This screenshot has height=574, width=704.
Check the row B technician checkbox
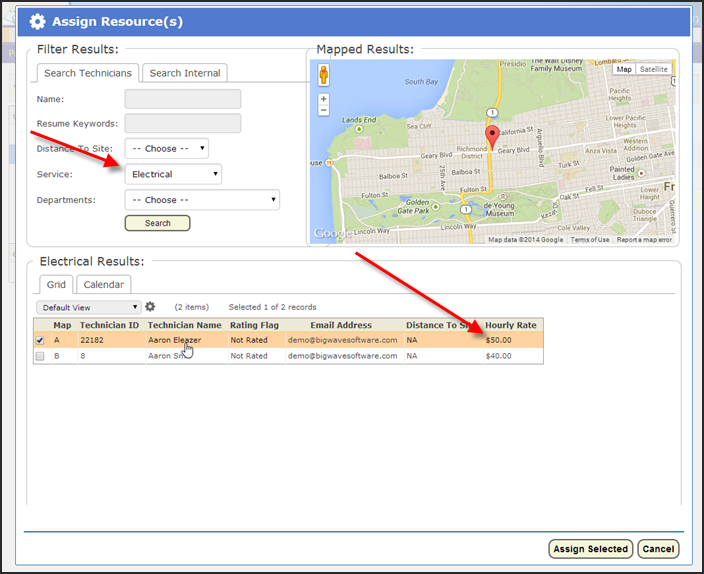tap(40, 356)
